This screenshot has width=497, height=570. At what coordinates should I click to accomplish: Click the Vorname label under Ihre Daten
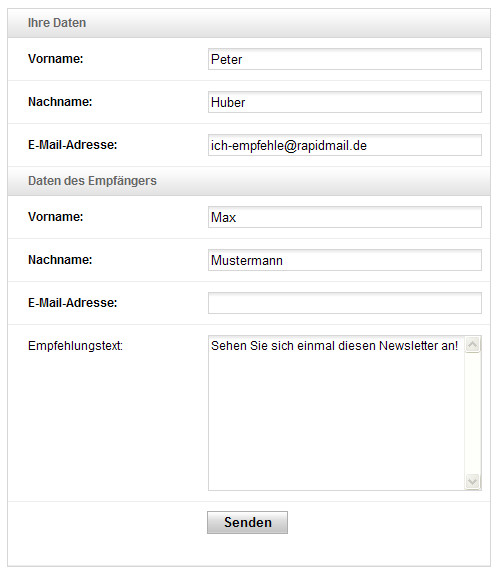click(x=56, y=59)
